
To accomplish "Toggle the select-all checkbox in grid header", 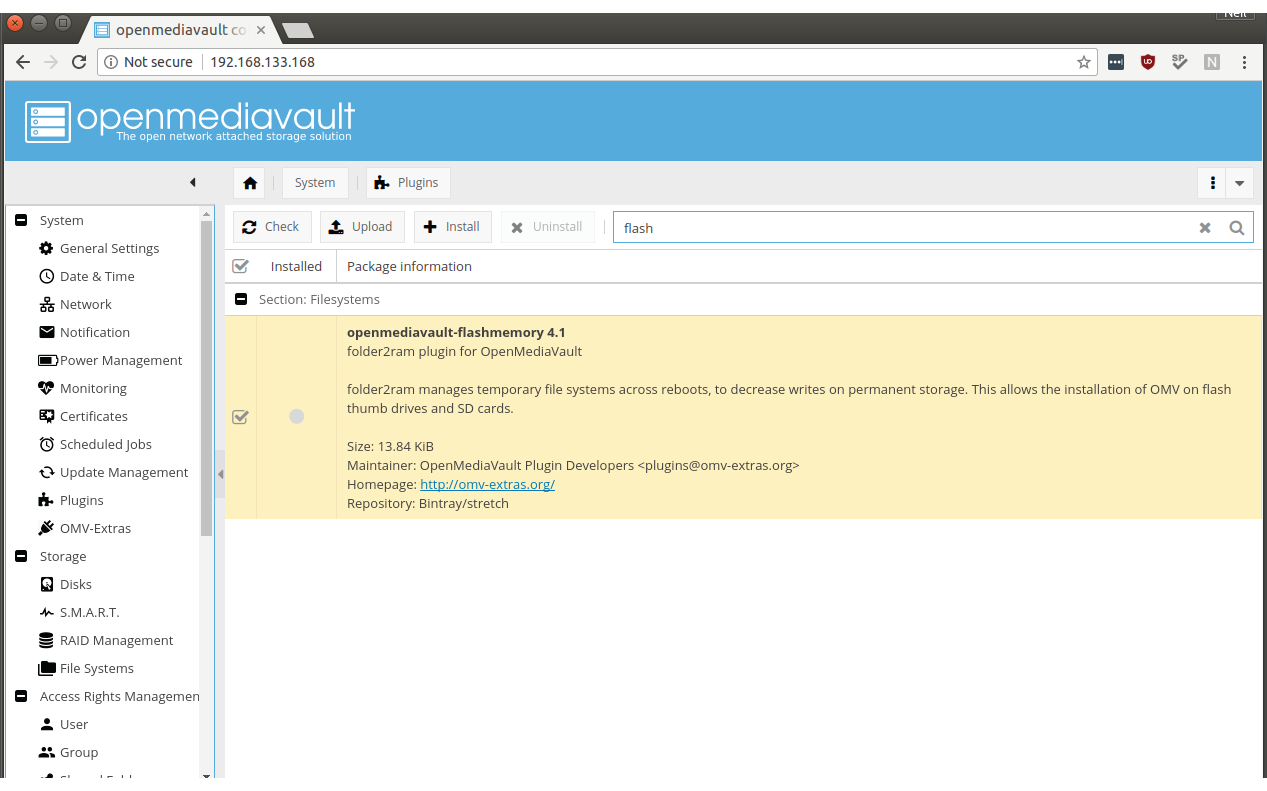I will click(x=240, y=266).
